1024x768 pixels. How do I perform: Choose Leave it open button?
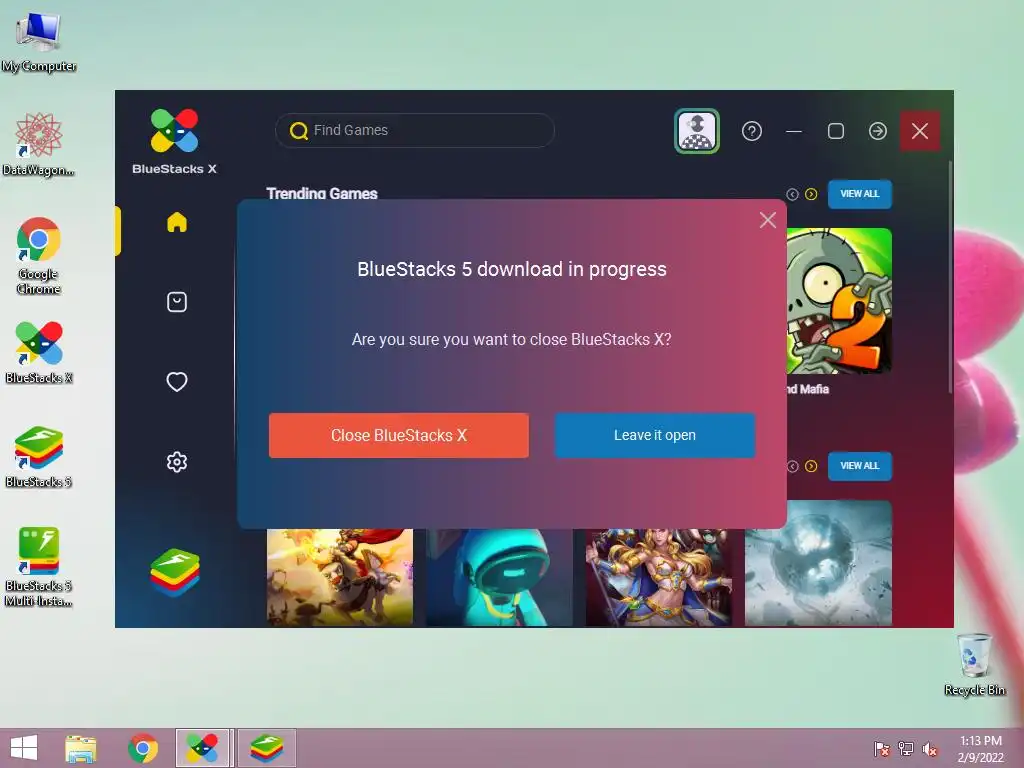(x=655, y=435)
